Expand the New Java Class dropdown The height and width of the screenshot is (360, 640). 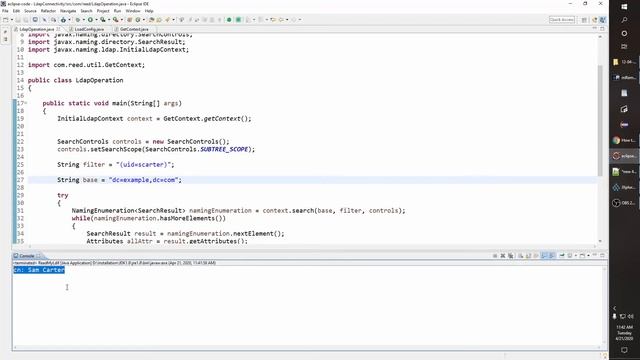(144, 20)
